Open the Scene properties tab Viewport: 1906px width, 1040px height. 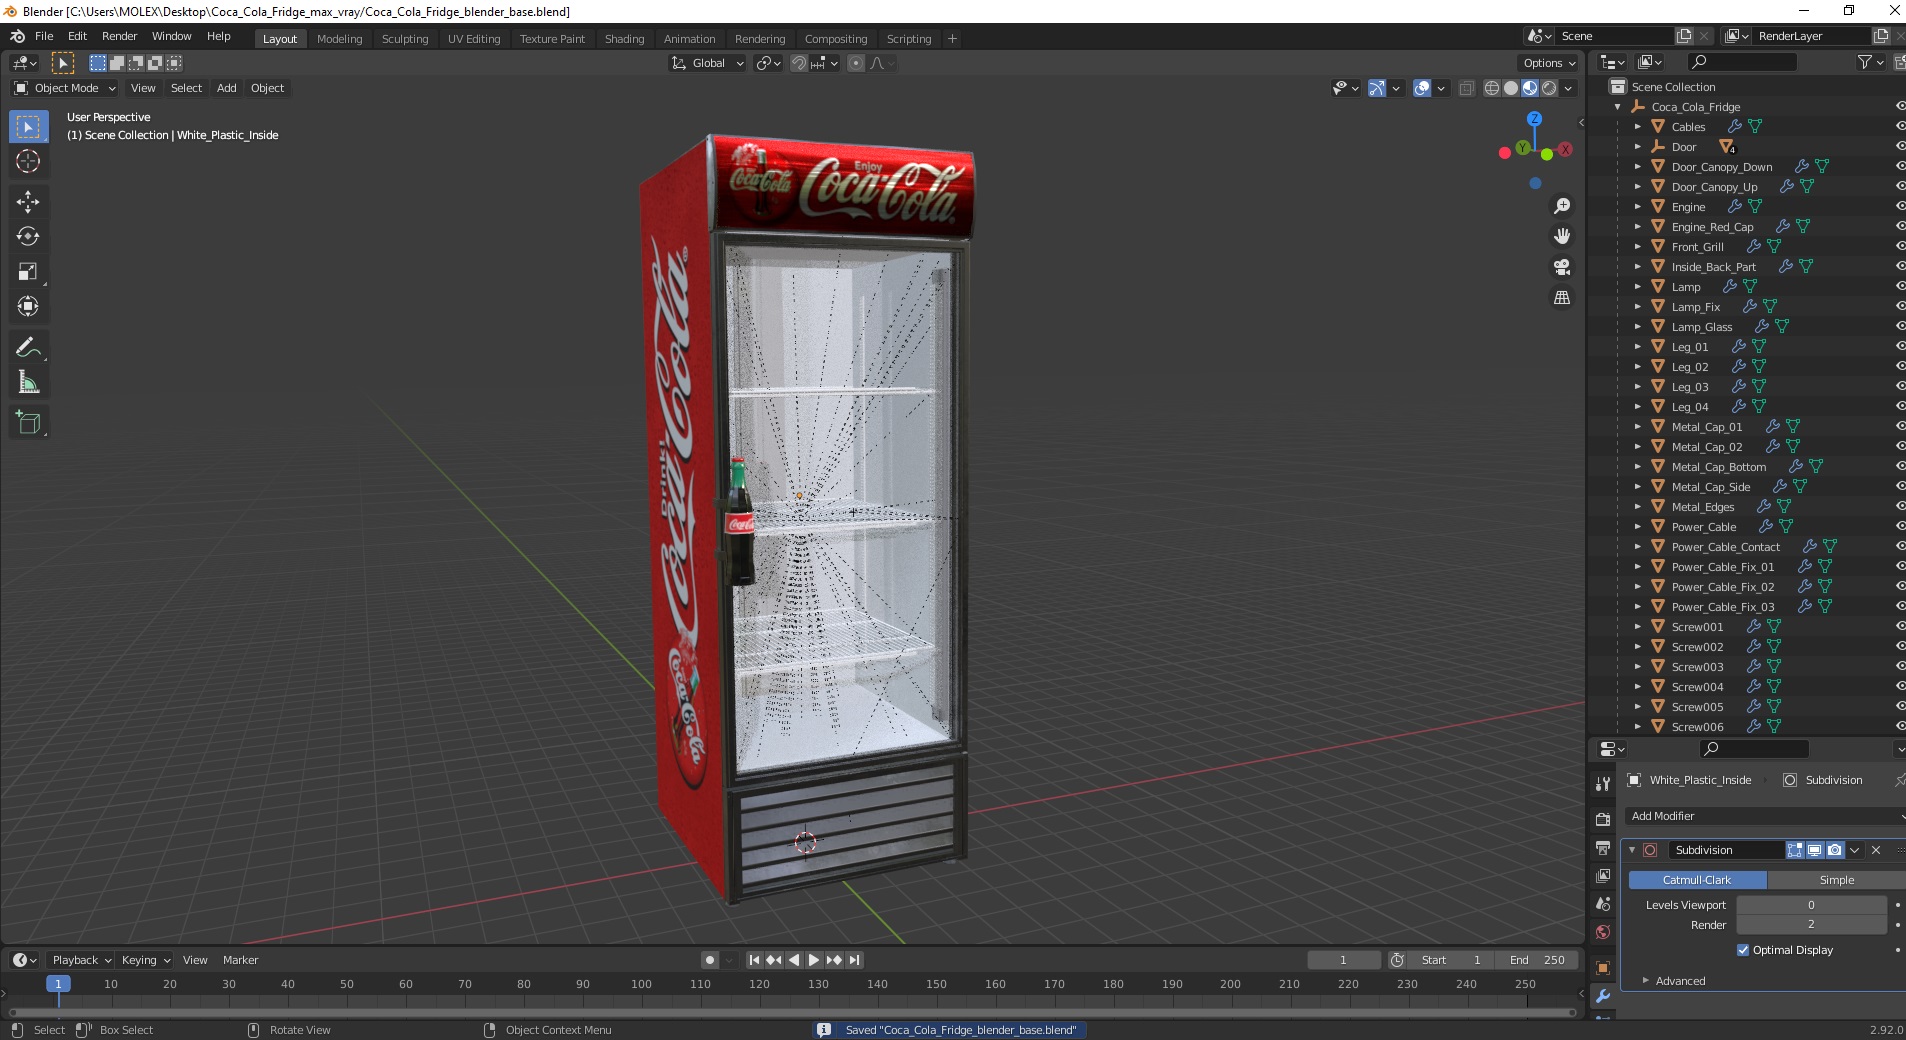[x=1603, y=904]
